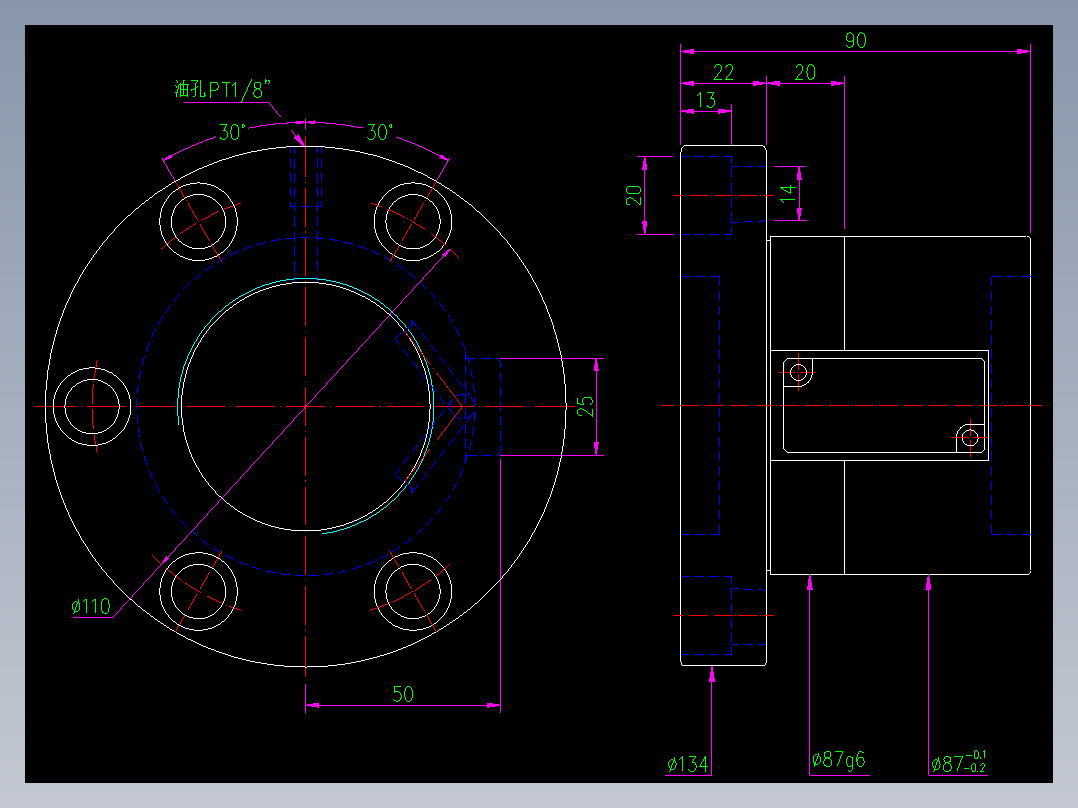Click the ø87g6 diameter label
The height and width of the screenshot is (808, 1078).
coord(839,760)
